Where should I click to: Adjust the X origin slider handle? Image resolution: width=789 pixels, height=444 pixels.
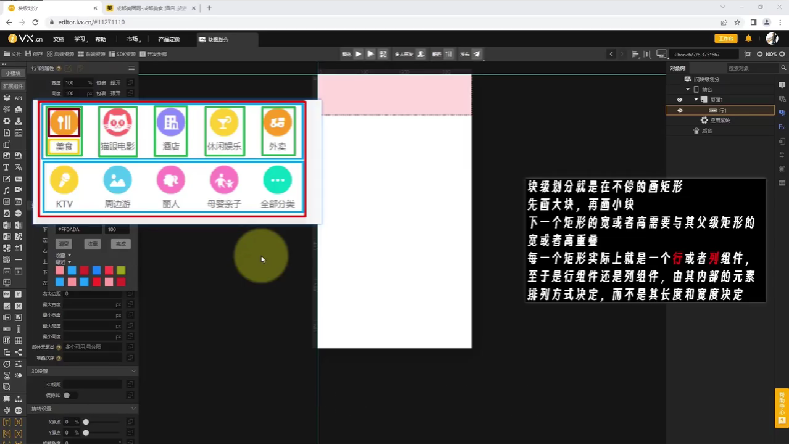click(x=86, y=422)
